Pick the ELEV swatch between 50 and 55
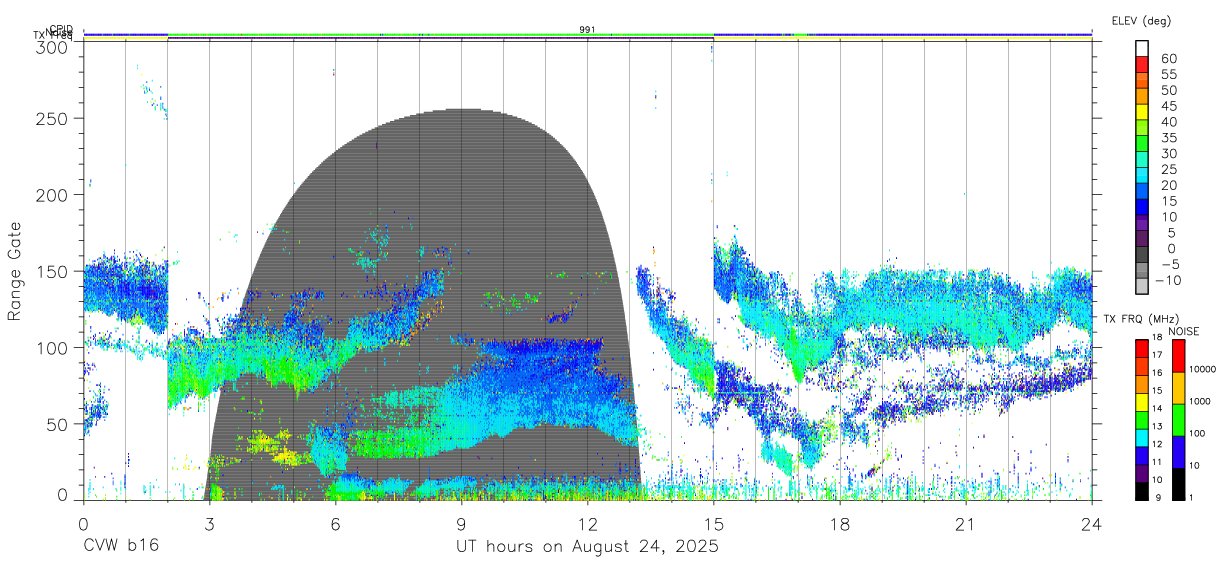The height and width of the screenshot is (567, 1228). 1142,80
